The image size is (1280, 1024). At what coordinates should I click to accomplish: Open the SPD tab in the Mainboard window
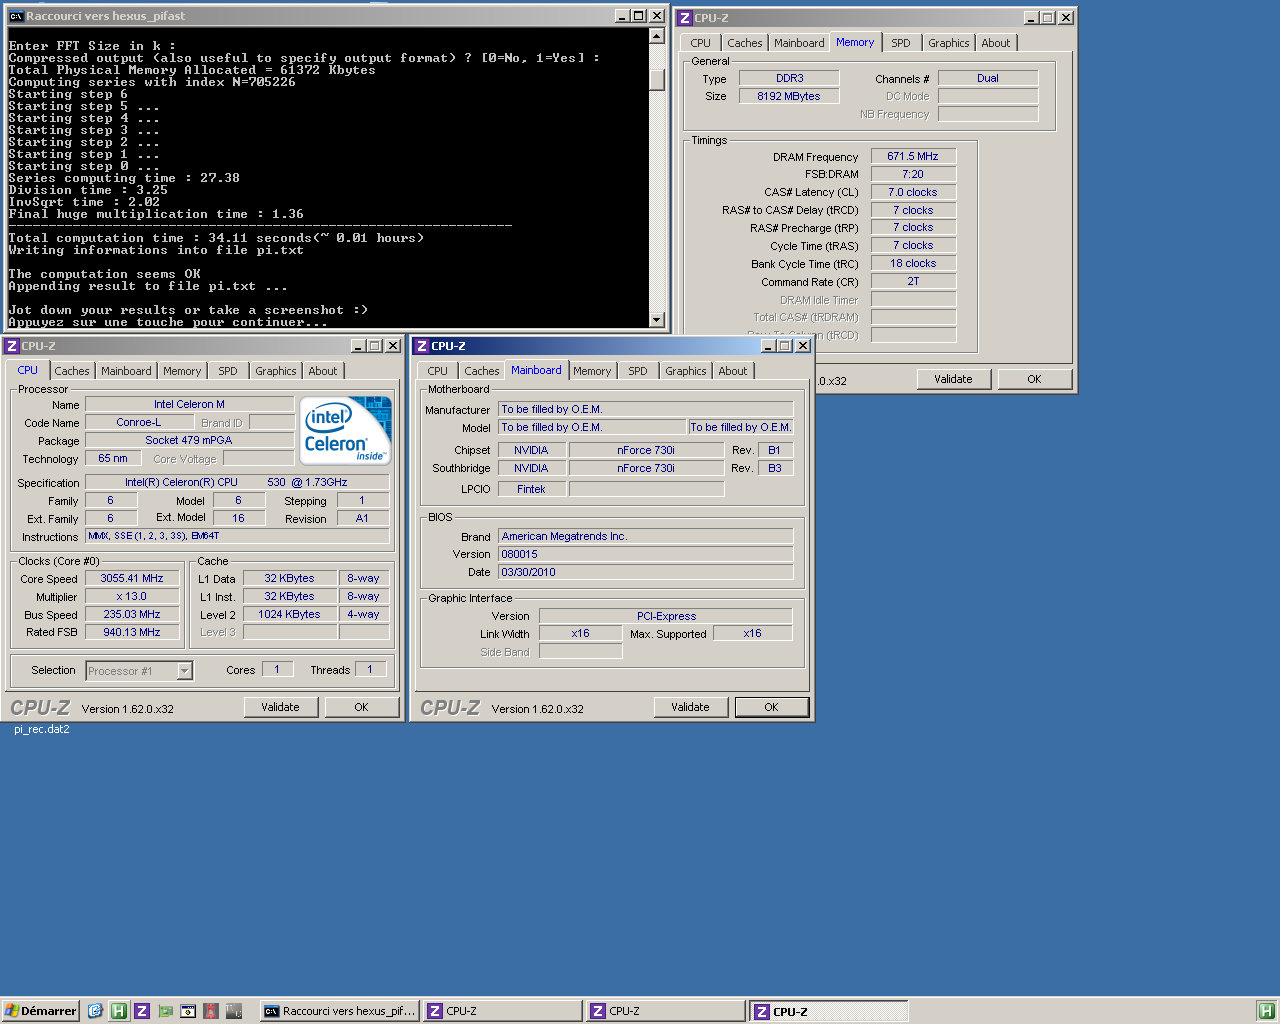638,371
